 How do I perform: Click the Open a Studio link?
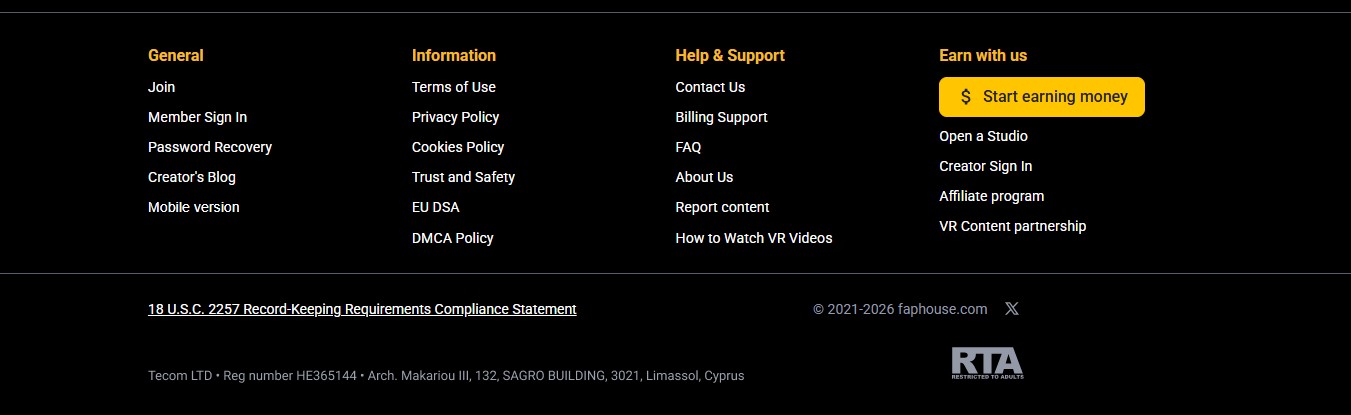pyautogui.click(x=983, y=136)
